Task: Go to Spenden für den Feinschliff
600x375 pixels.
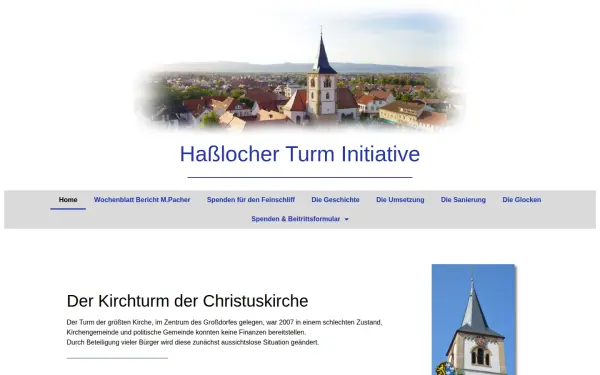Action: [x=251, y=200]
